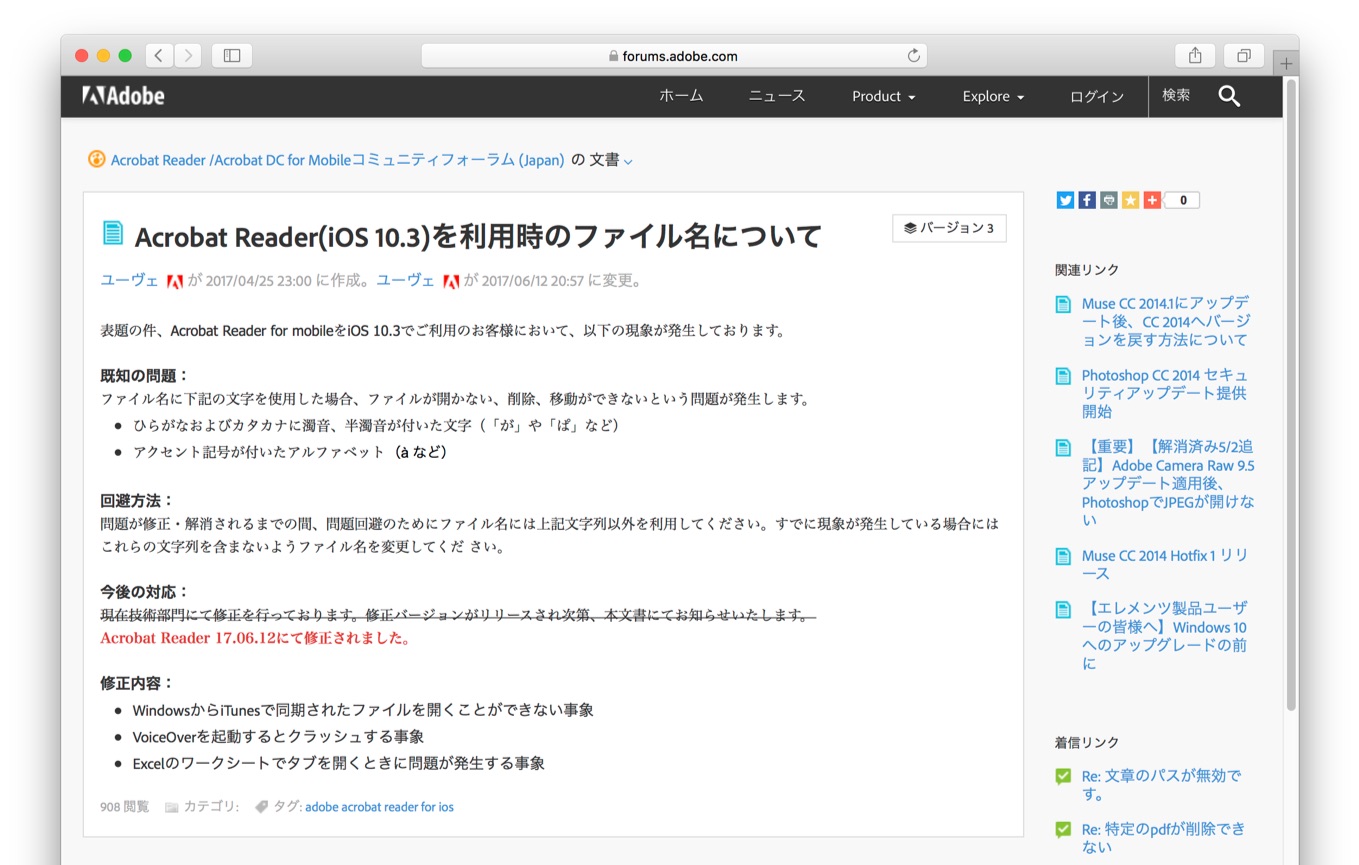Viewport: 1359px width, 865px height.
Task: Click the バージョン 3 button
Action: click(x=948, y=228)
